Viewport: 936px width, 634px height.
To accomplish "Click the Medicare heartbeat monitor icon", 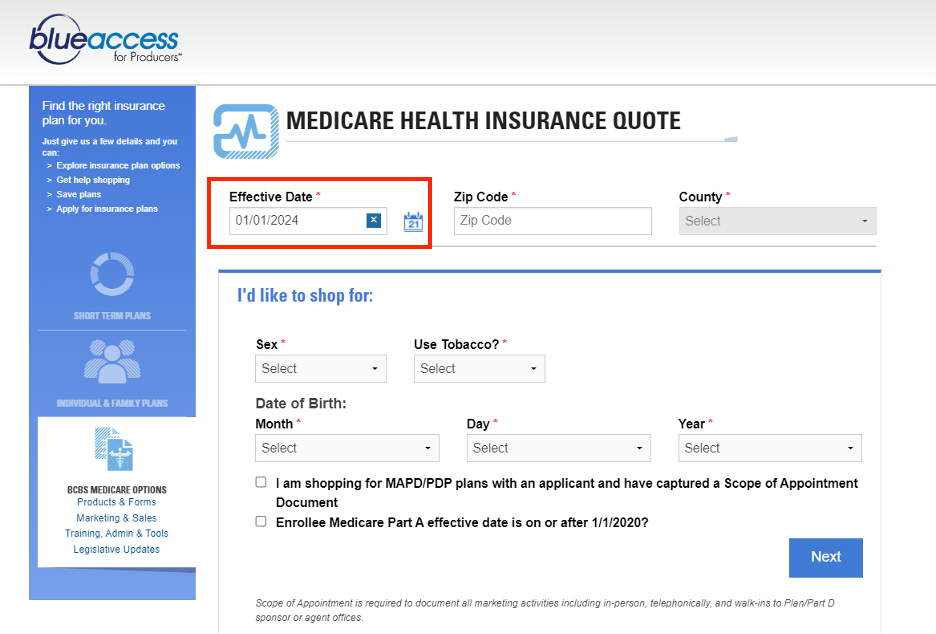I will [x=245, y=129].
